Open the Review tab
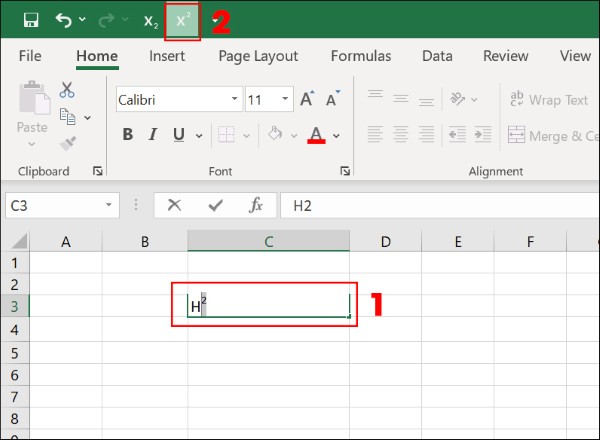The height and width of the screenshot is (440, 600). (x=505, y=56)
